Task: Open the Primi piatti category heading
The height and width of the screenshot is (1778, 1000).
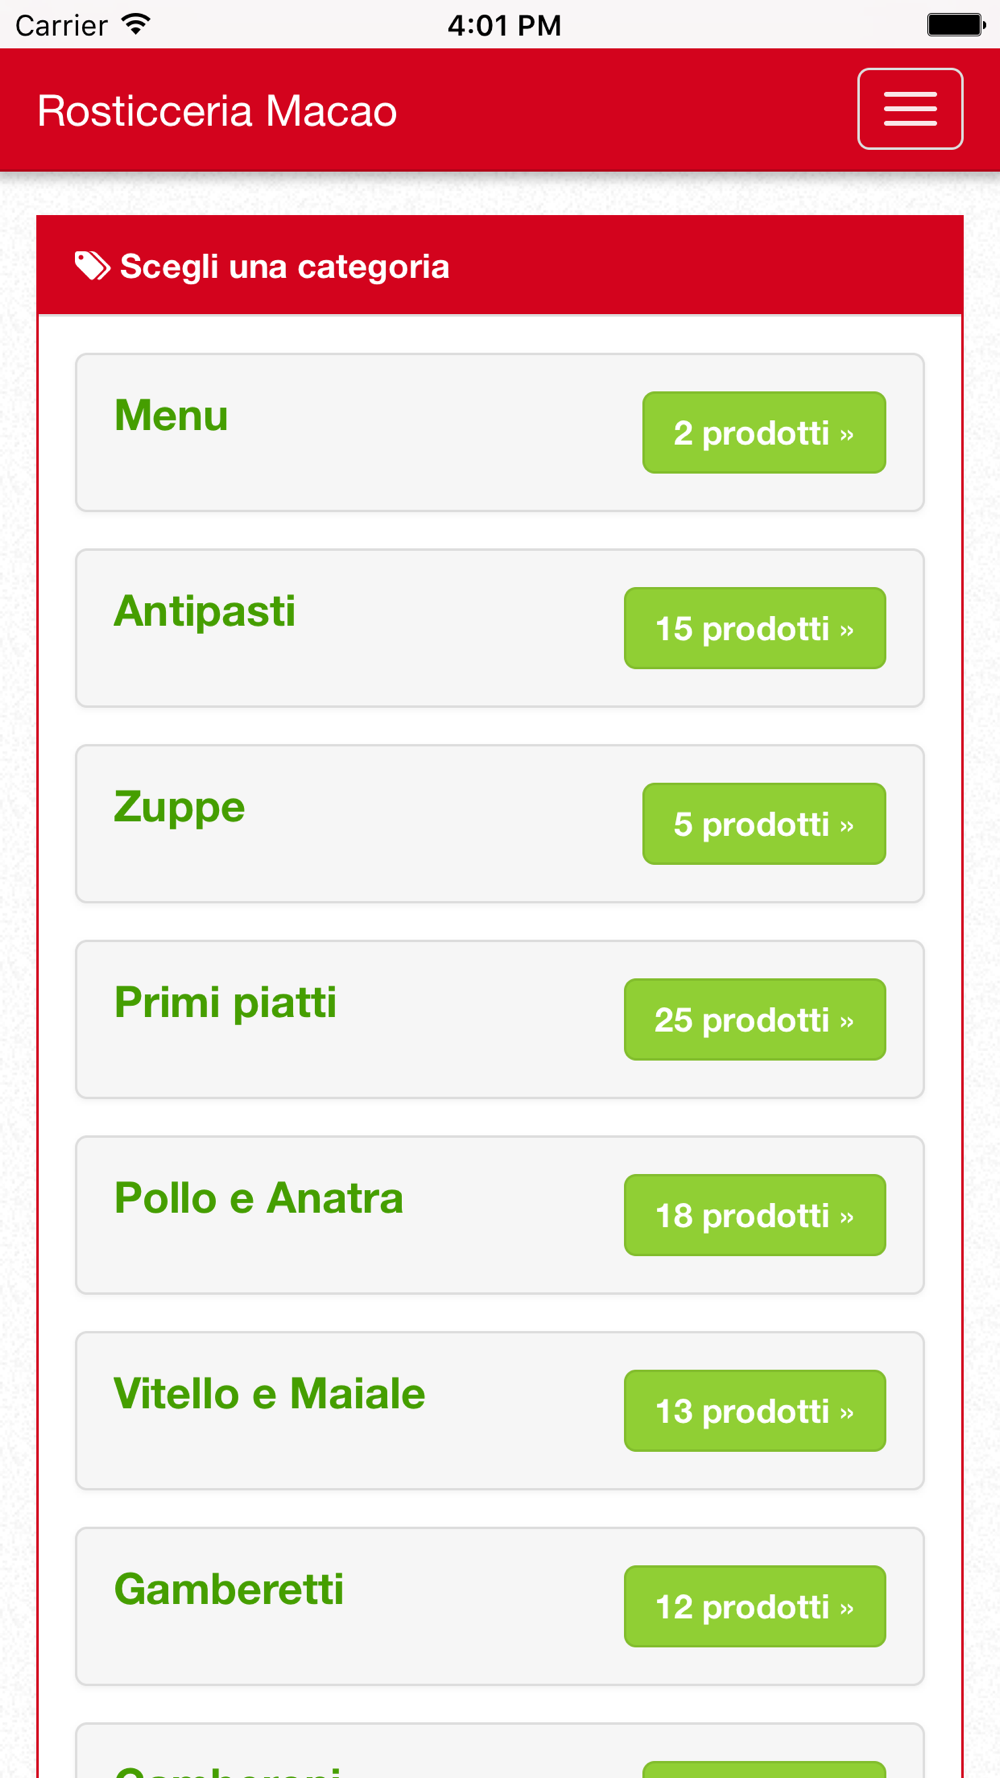Action: [225, 1002]
